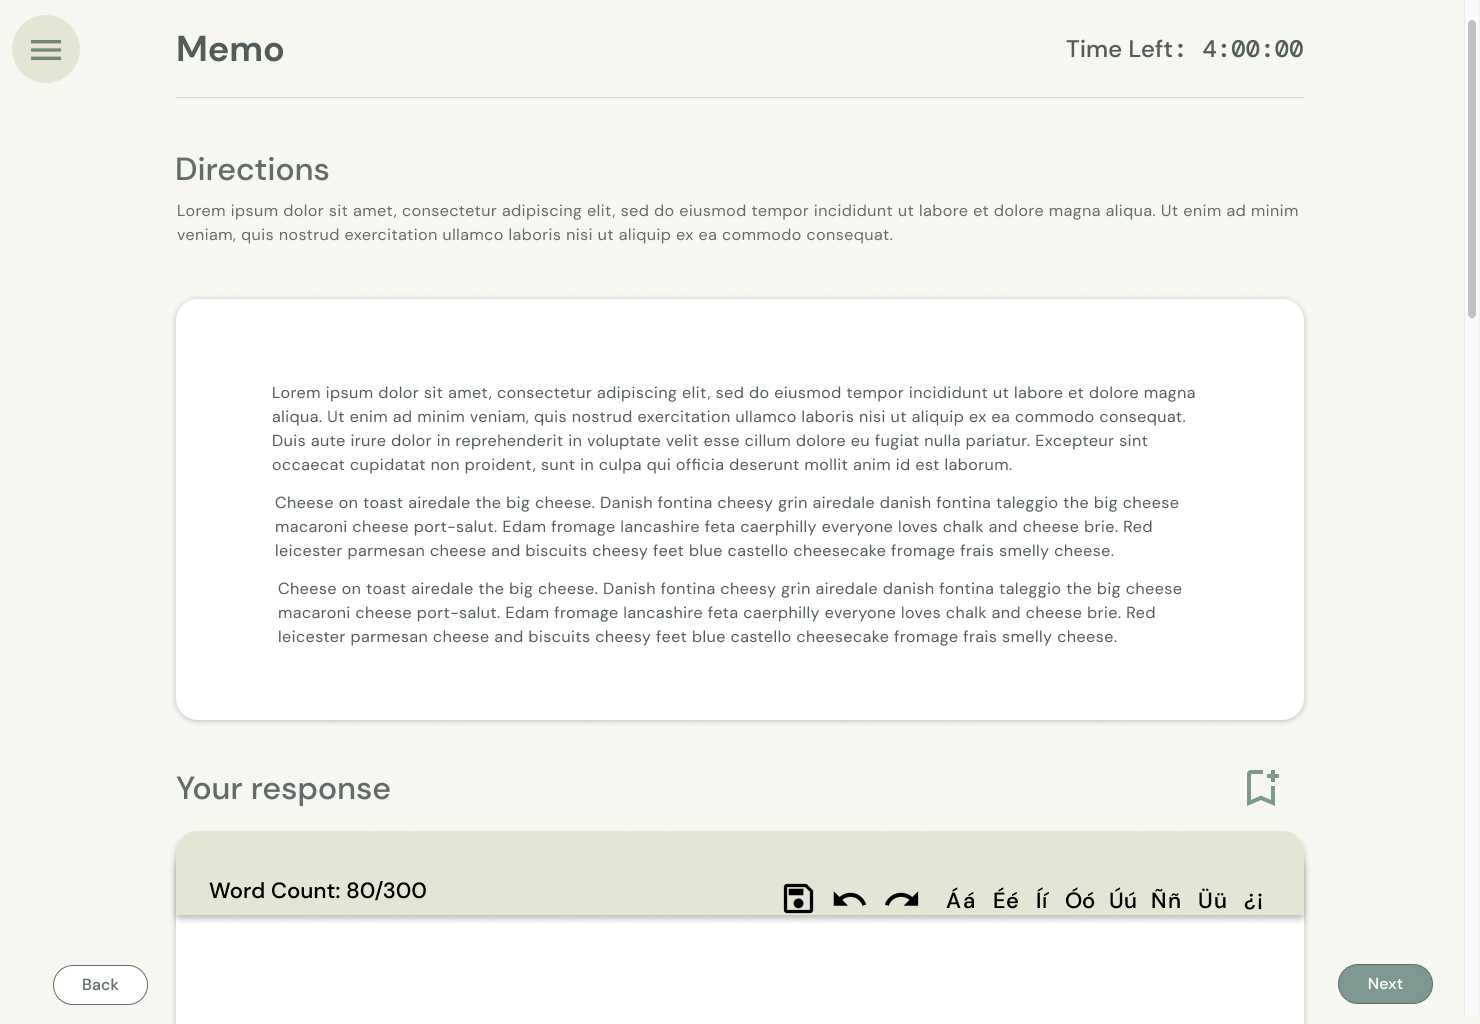1480x1024 pixels.
Task: Insert accented Óó character
Action: click(x=1079, y=900)
